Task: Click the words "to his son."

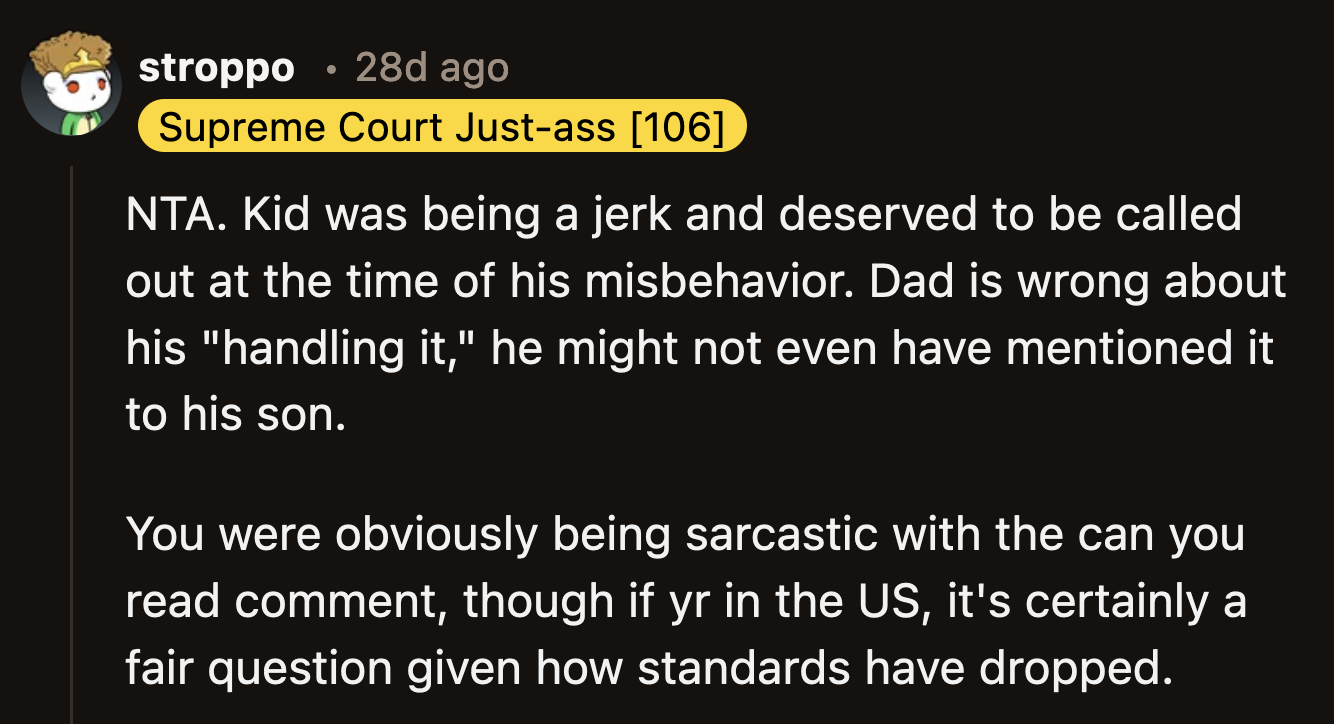Action: [236, 414]
